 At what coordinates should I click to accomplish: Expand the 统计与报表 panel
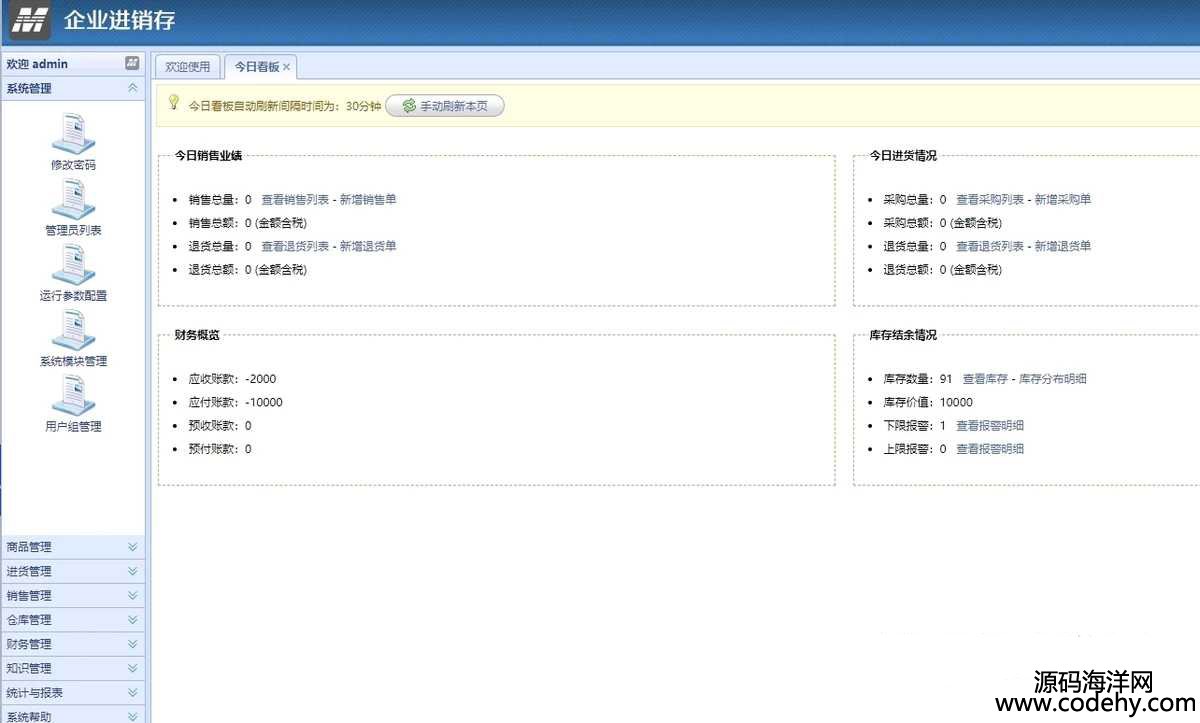click(132, 692)
